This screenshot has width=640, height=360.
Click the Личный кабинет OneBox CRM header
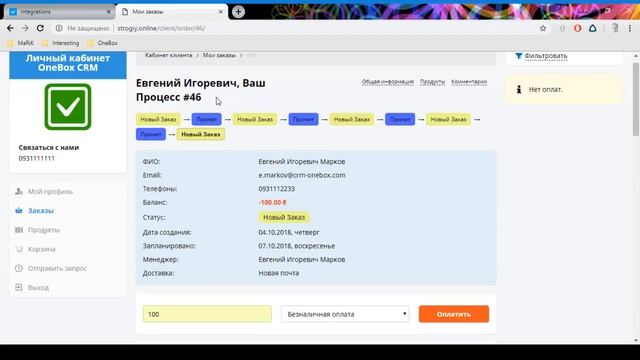[68, 63]
